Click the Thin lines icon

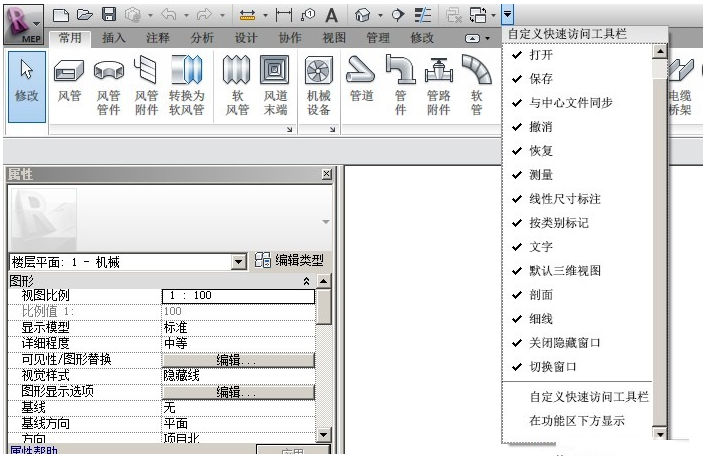(423, 15)
